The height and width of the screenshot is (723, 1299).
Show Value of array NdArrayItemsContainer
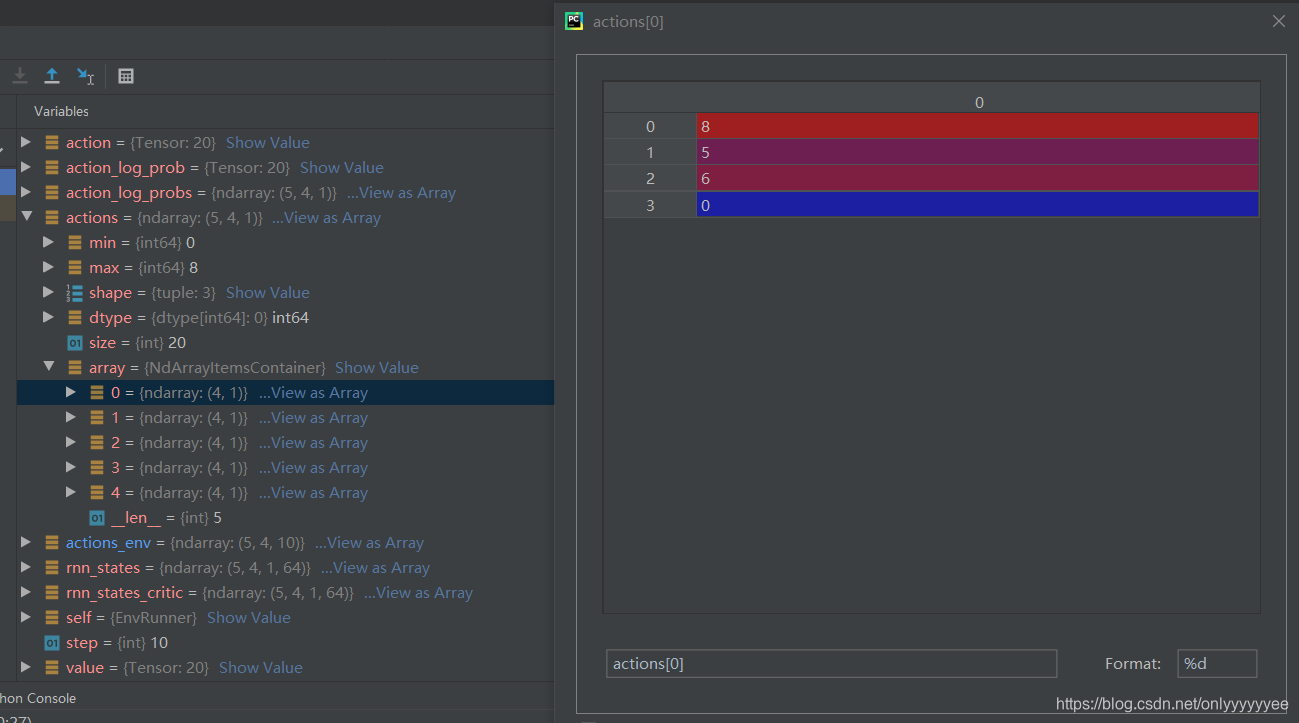point(377,368)
